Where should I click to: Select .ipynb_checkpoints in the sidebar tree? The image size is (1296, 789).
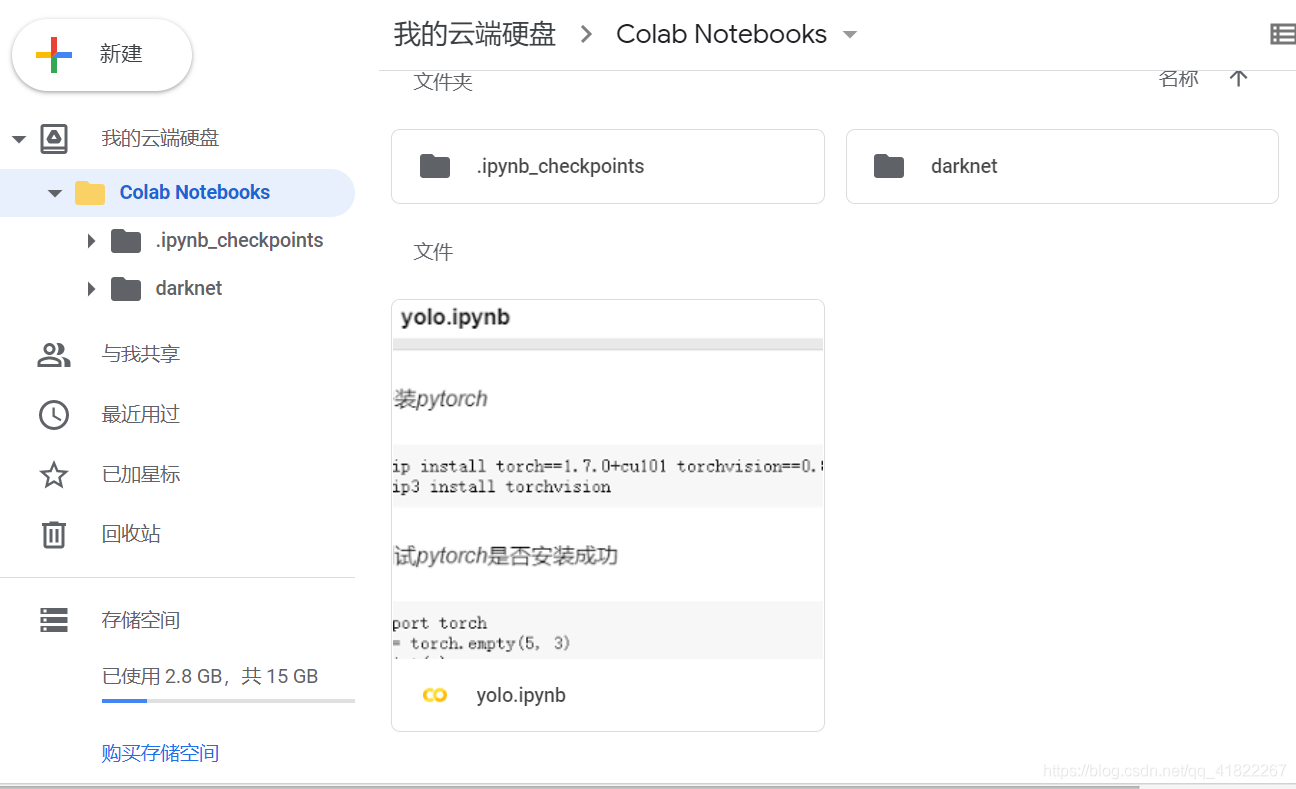coord(239,240)
